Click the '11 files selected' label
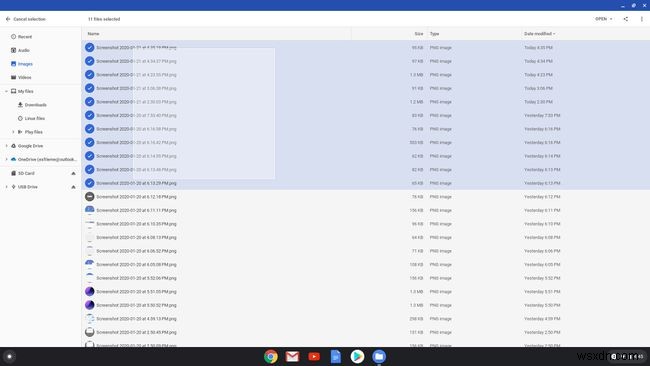The image size is (650, 366). click(x=104, y=19)
